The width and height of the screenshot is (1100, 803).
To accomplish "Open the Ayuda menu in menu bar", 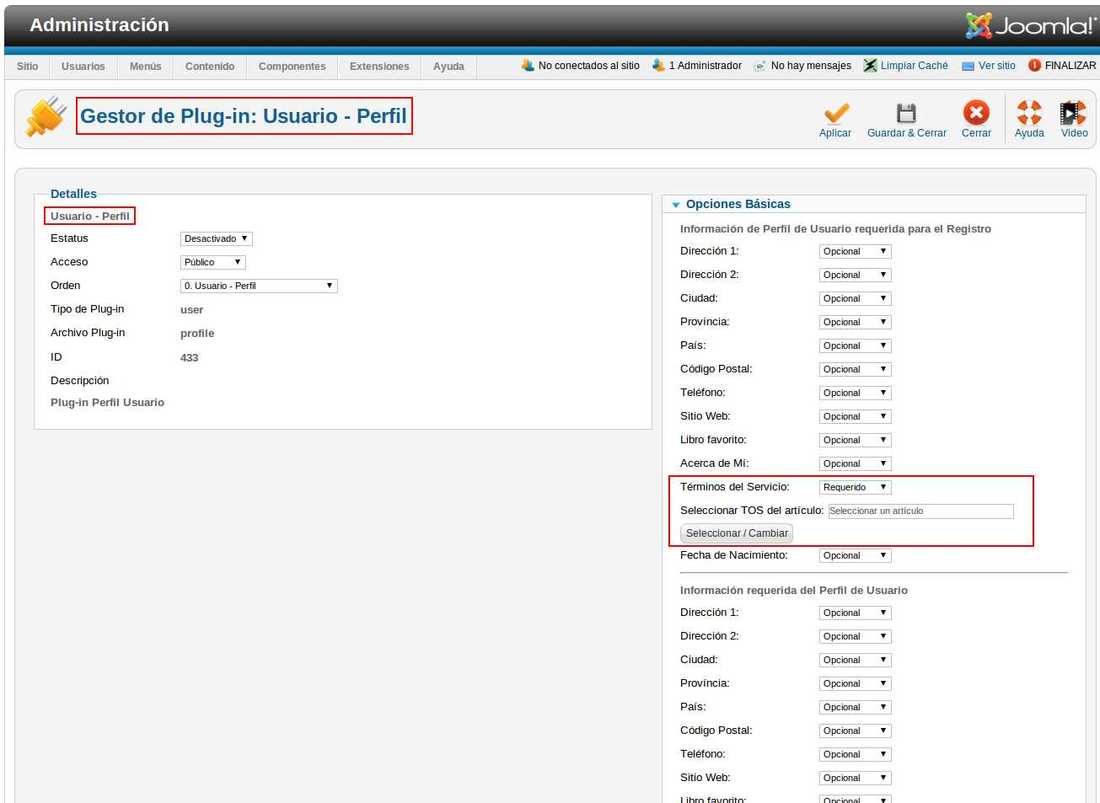I will click(448, 66).
